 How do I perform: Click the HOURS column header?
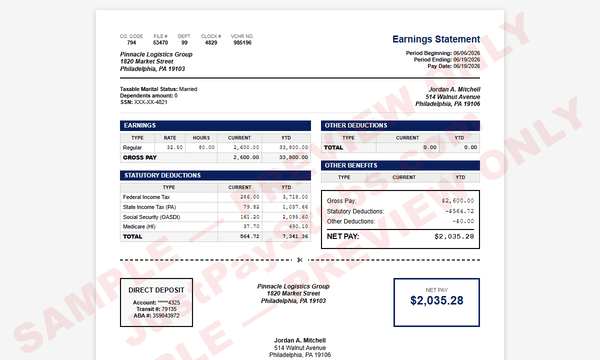click(x=201, y=138)
